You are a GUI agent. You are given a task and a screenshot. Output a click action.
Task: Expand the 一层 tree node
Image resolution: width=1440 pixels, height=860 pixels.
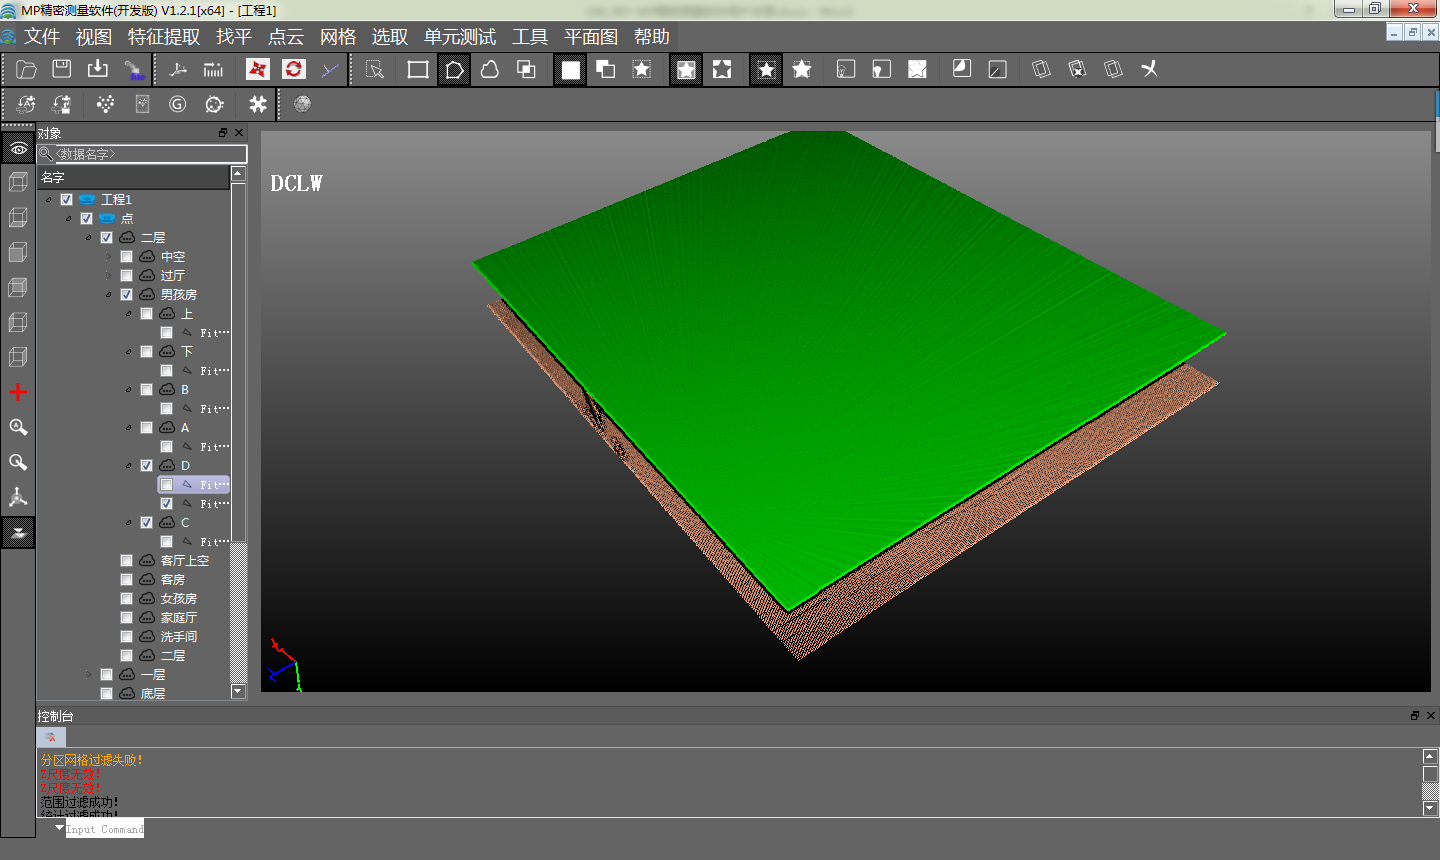pyautogui.click(x=88, y=675)
